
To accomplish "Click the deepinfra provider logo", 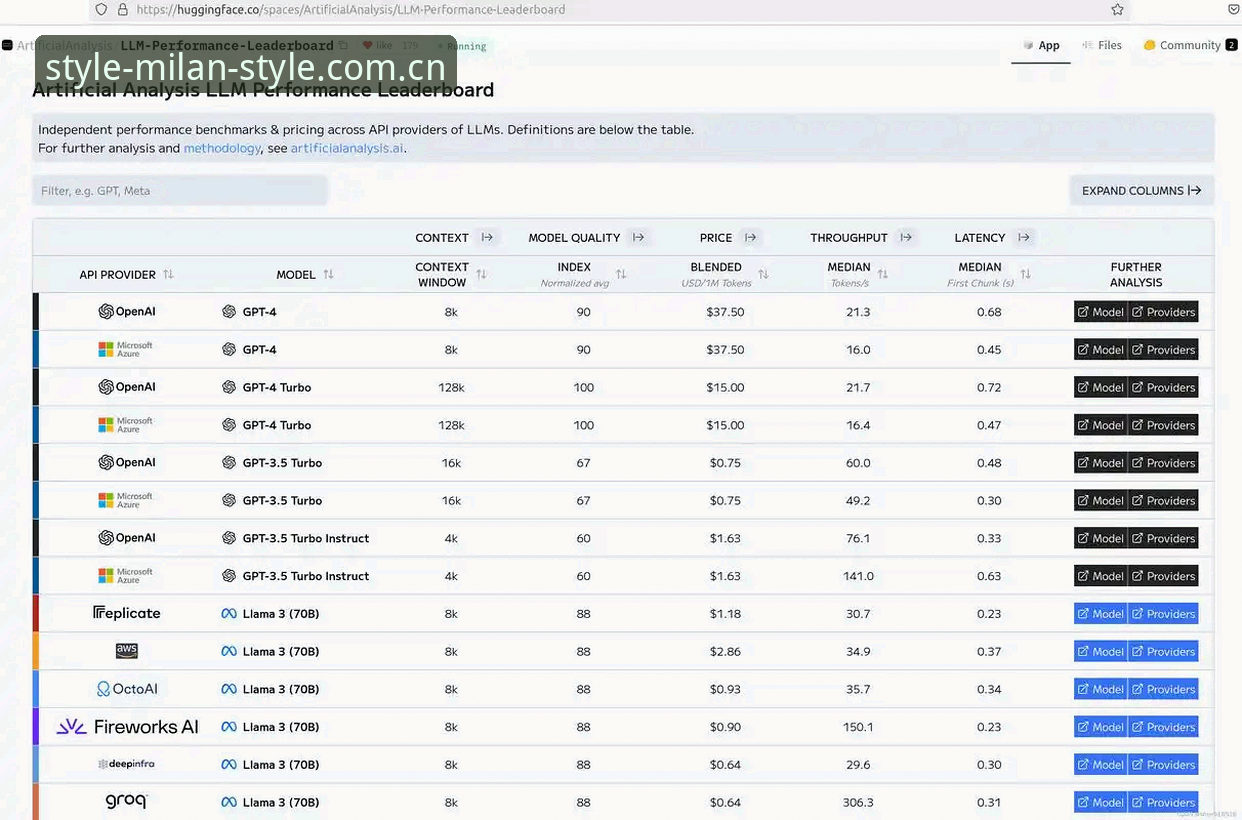I will pyautogui.click(x=126, y=764).
